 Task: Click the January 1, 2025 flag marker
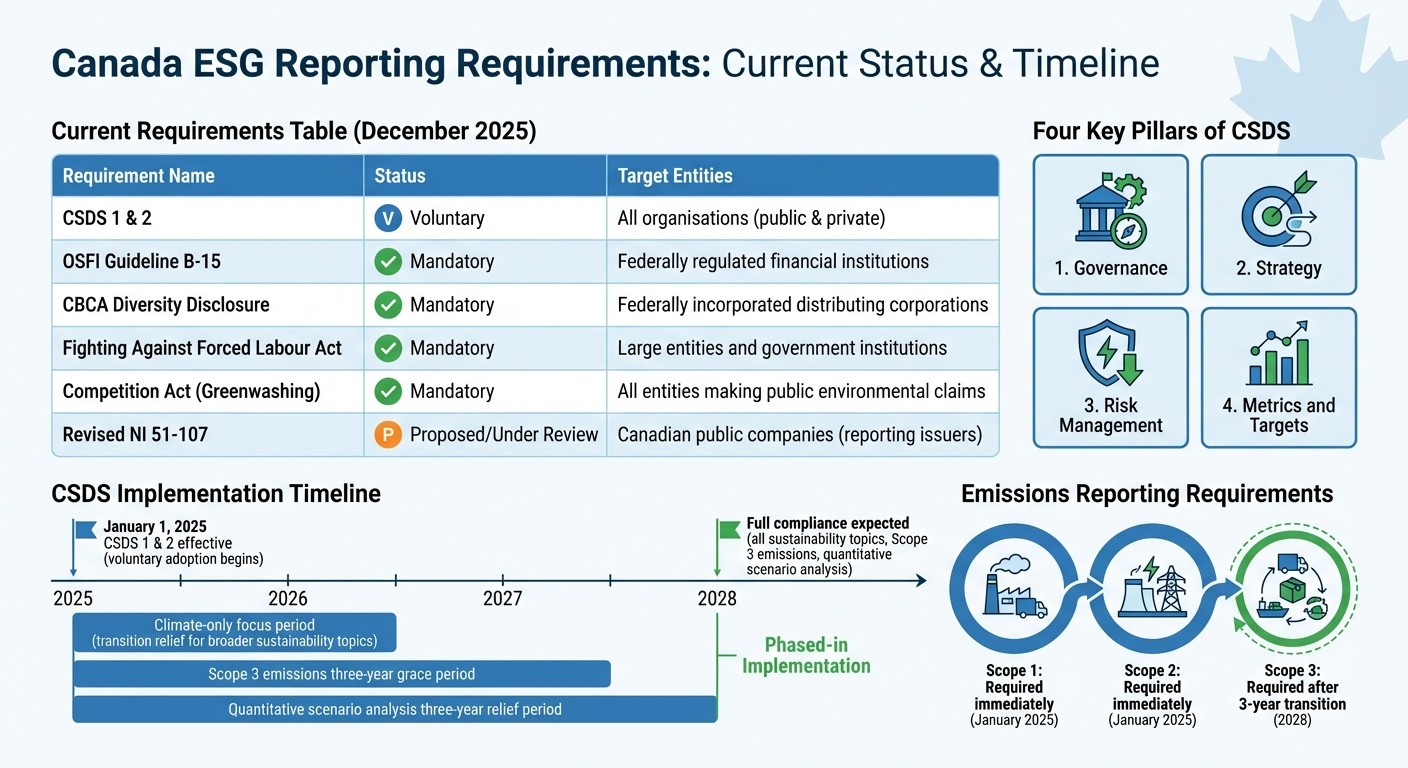click(x=83, y=530)
